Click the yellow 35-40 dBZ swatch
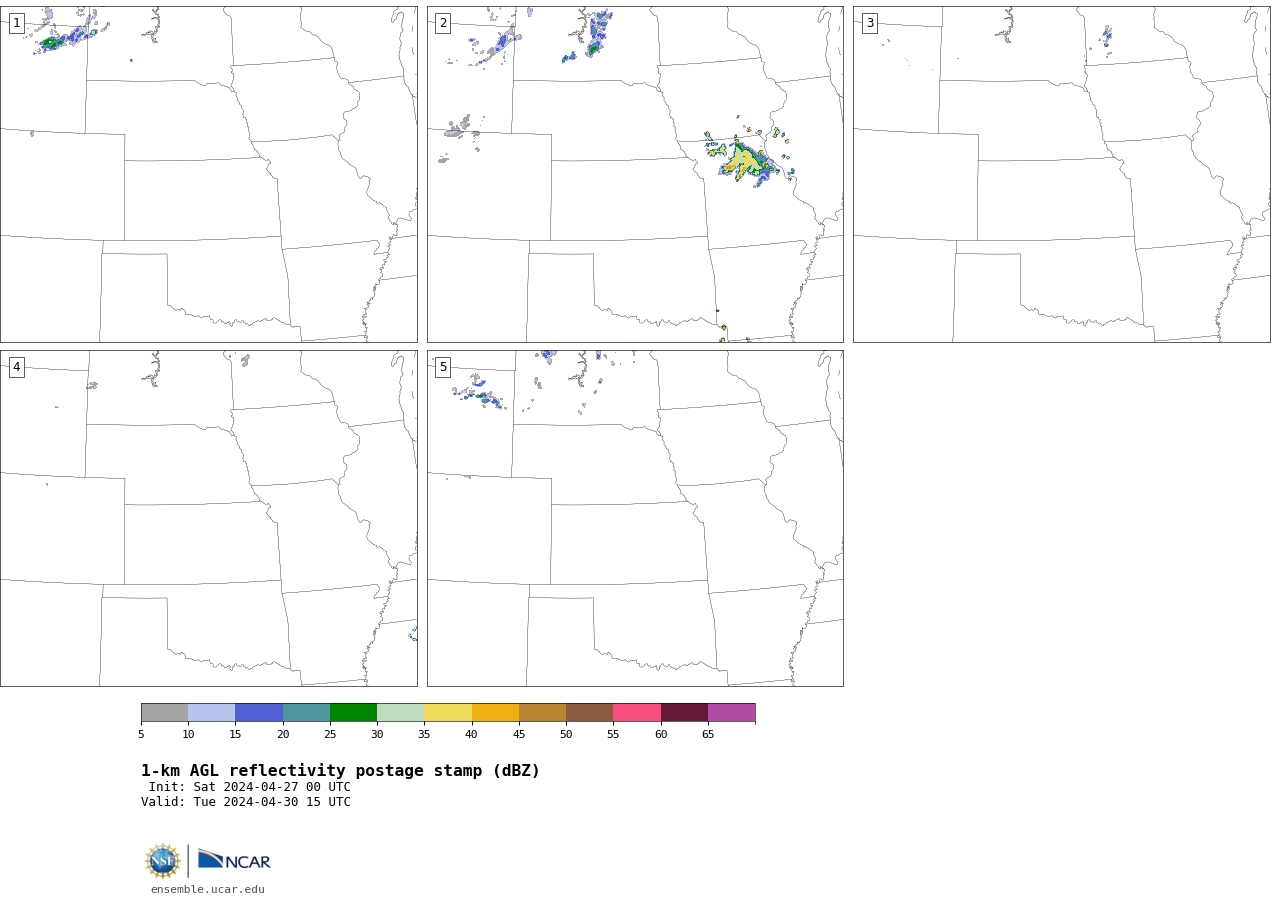This screenshot has height=901, width=1280. [448, 713]
